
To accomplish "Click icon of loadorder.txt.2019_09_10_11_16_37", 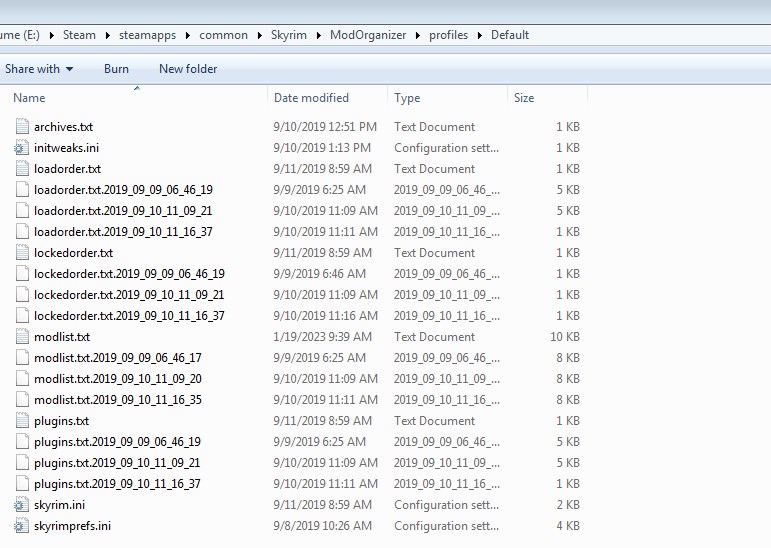I will (x=22, y=232).
